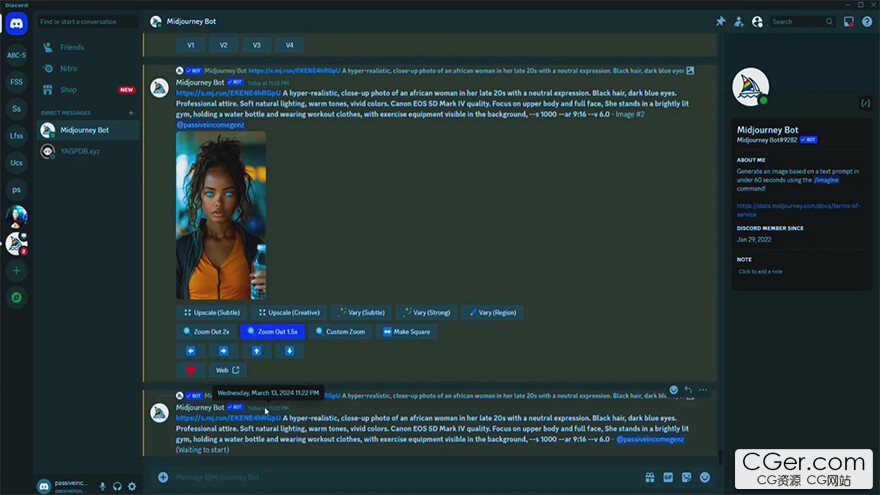
Task: Open the ABC-S server
Action: tap(16, 55)
